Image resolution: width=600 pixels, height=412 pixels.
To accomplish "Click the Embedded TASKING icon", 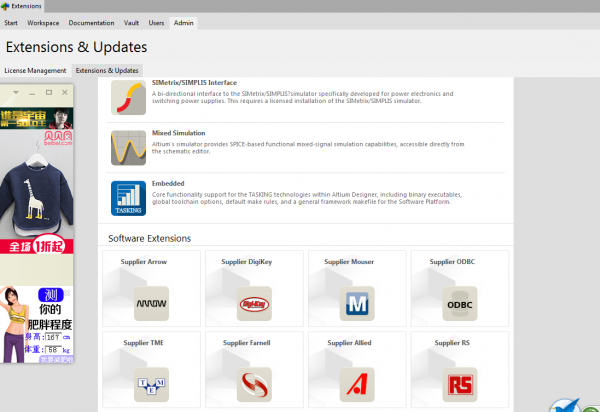I will (x=129, y=198).
